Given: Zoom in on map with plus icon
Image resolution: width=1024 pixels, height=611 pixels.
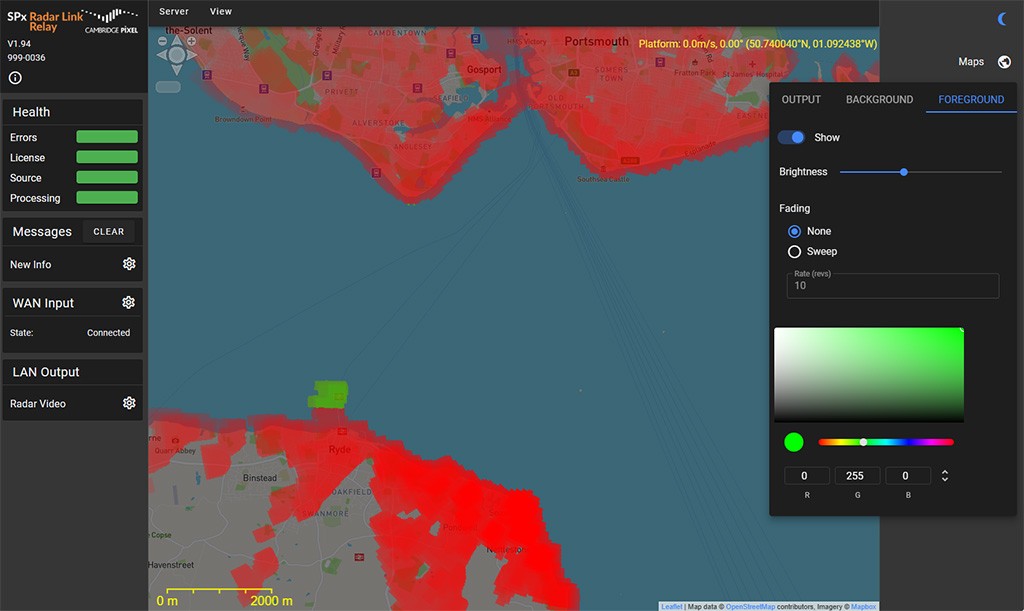Looking at the screenshot, I should point(192,41).
